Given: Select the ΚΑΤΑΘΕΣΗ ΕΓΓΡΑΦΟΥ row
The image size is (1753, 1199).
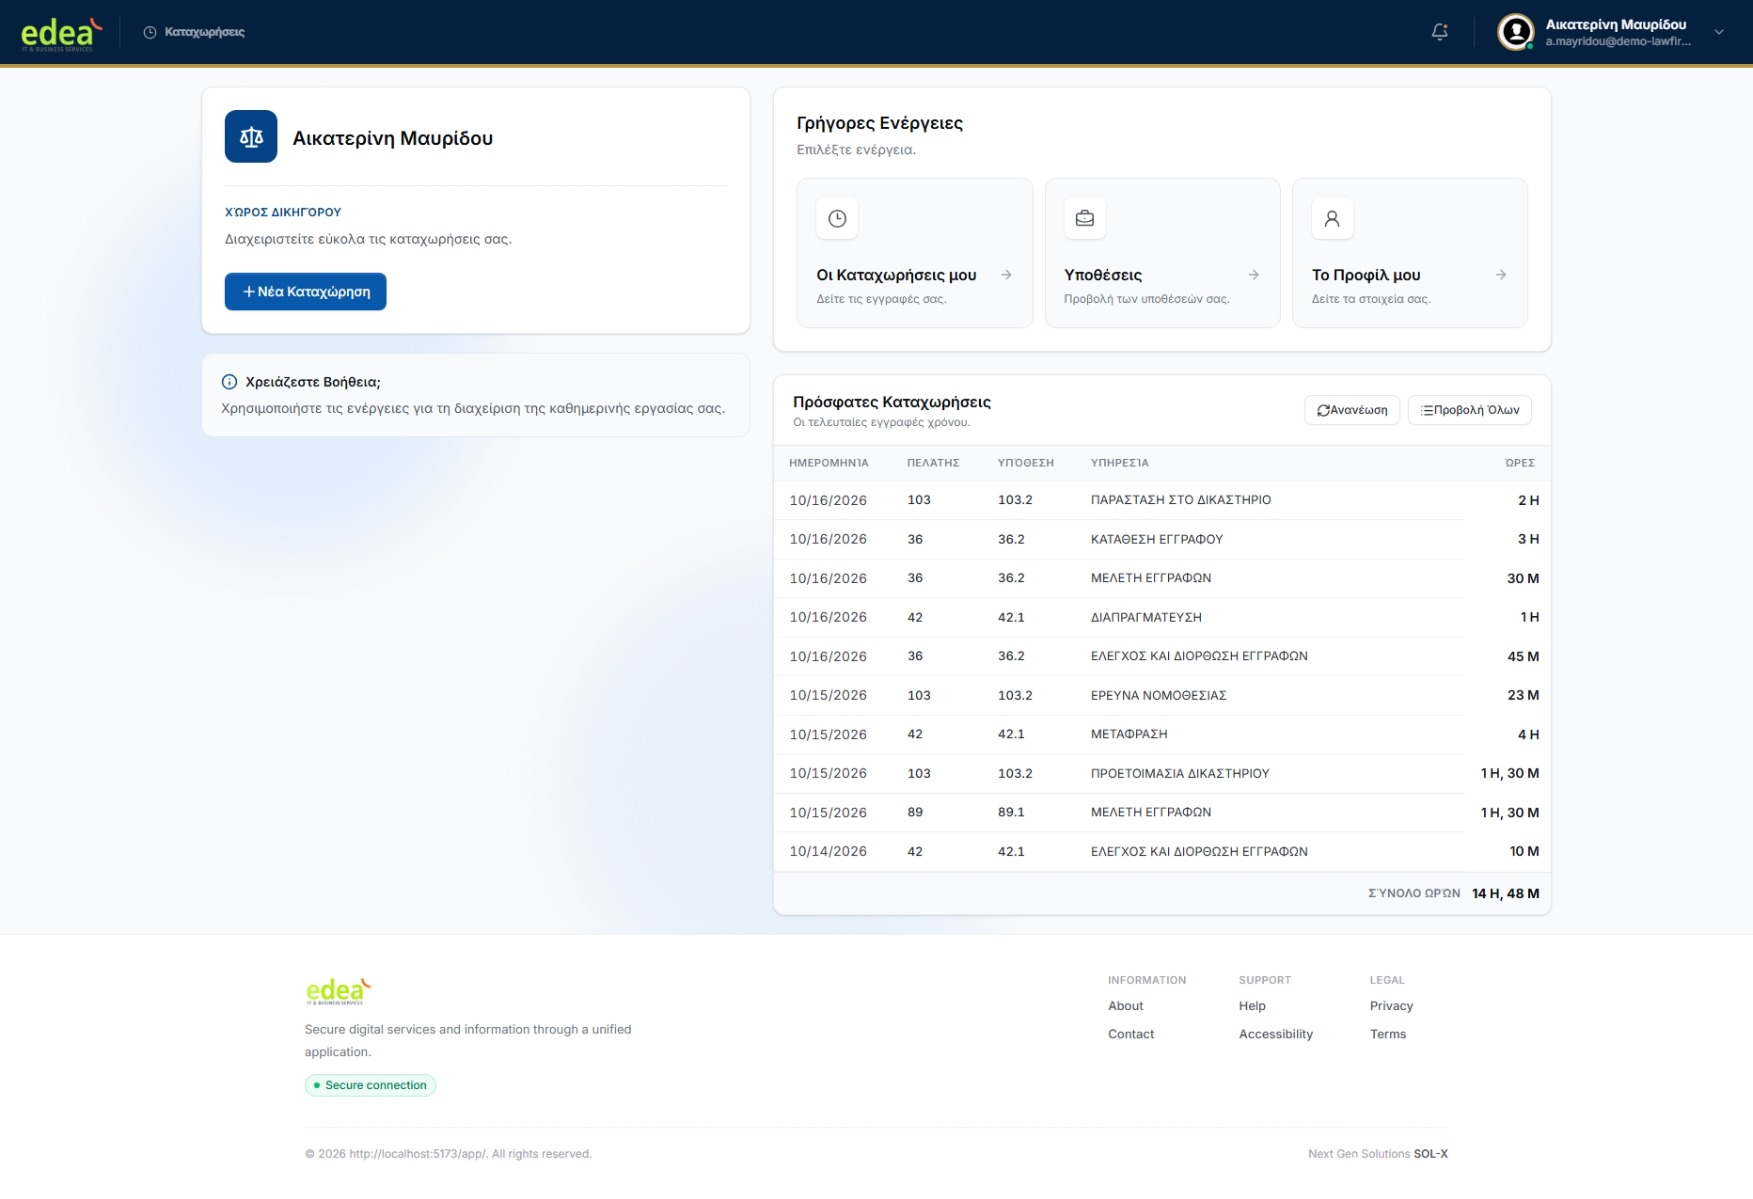Looking at the screenshot, I should pos(1161,539).
